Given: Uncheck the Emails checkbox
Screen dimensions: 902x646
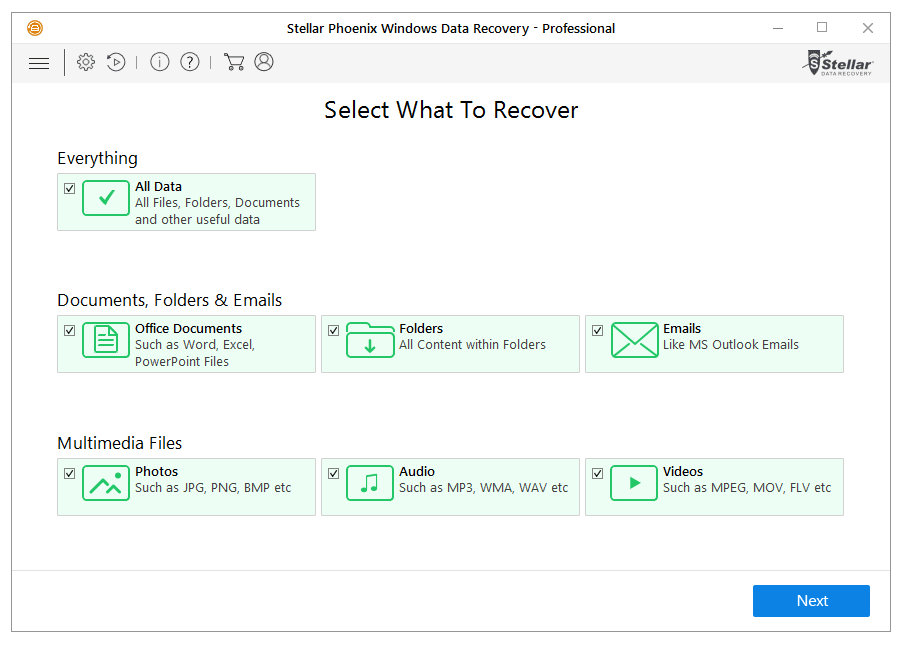Looking at the screenshot, I should pos(598,331).
